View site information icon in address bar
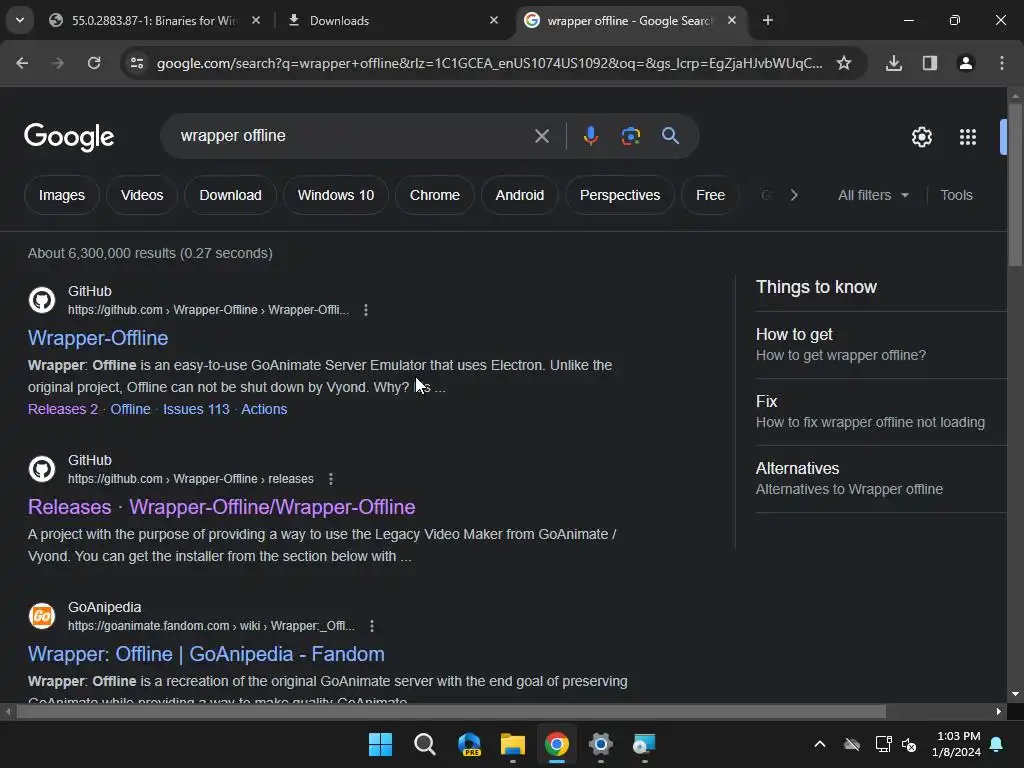1024x768 pixels. click(137, 63)
